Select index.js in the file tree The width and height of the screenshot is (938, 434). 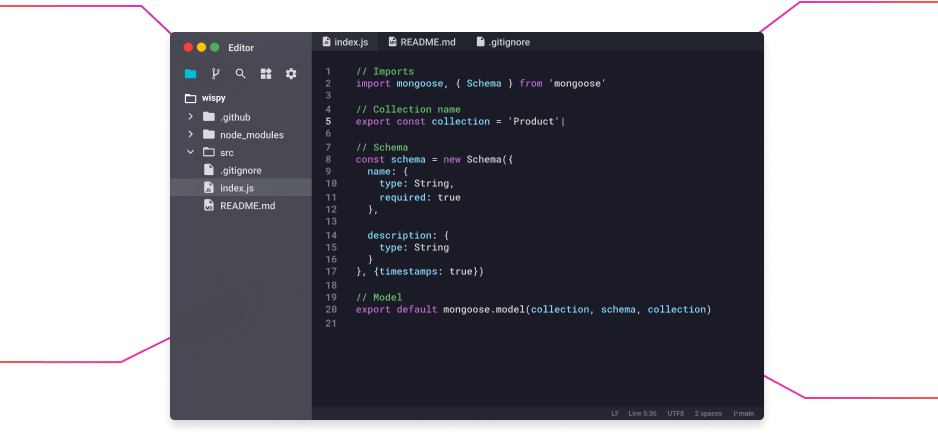(237, 188)
